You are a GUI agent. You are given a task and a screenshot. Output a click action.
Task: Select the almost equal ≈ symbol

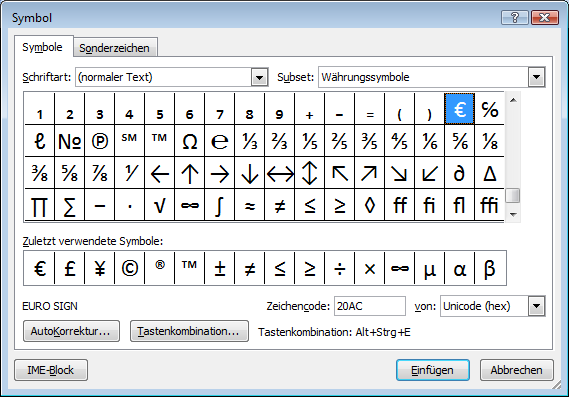pyautogui.click(x=249, y=205)
